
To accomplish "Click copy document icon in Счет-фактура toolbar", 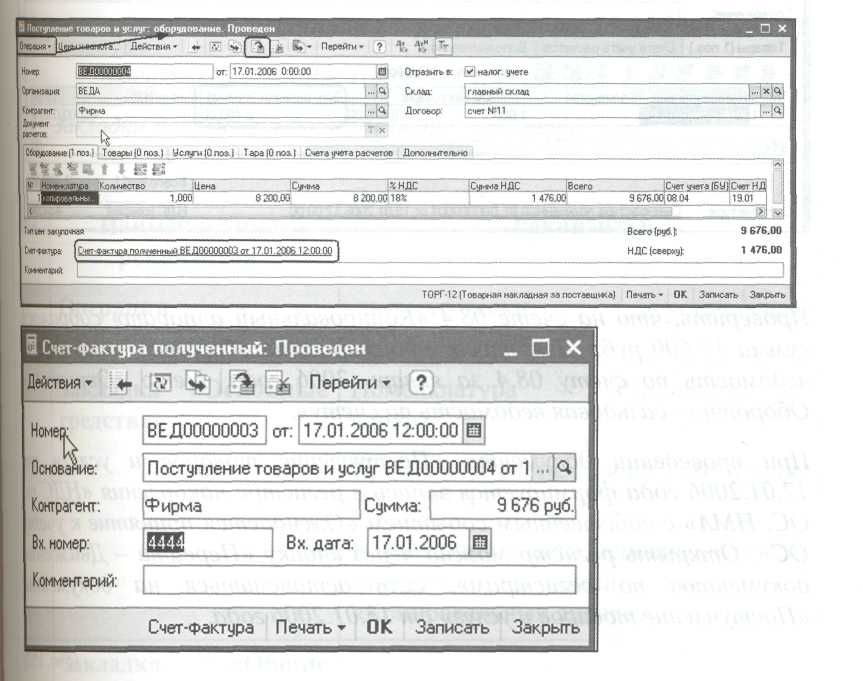I will coord(199,383).
